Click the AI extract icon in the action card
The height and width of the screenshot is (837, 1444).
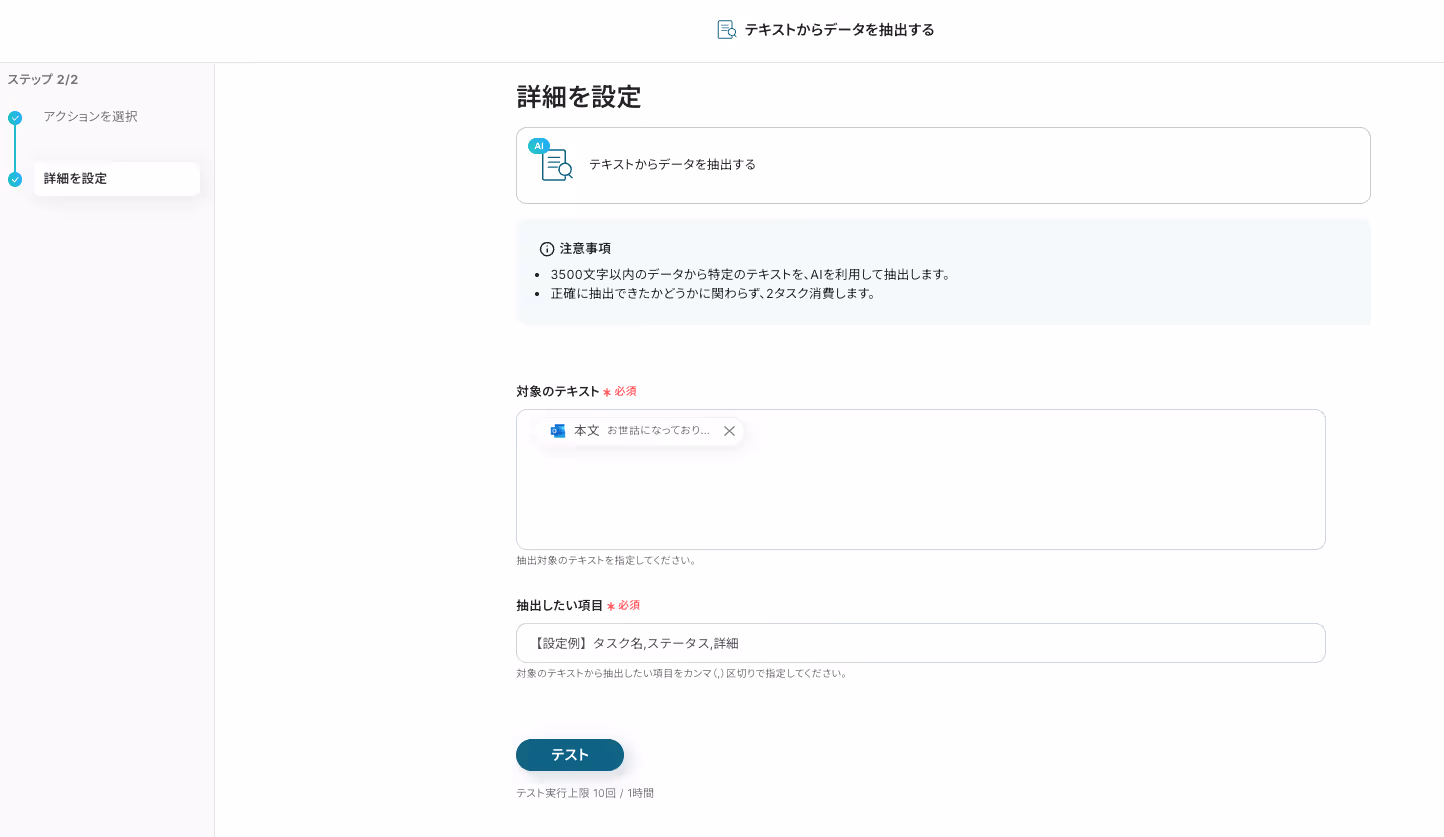click(551, 160)
